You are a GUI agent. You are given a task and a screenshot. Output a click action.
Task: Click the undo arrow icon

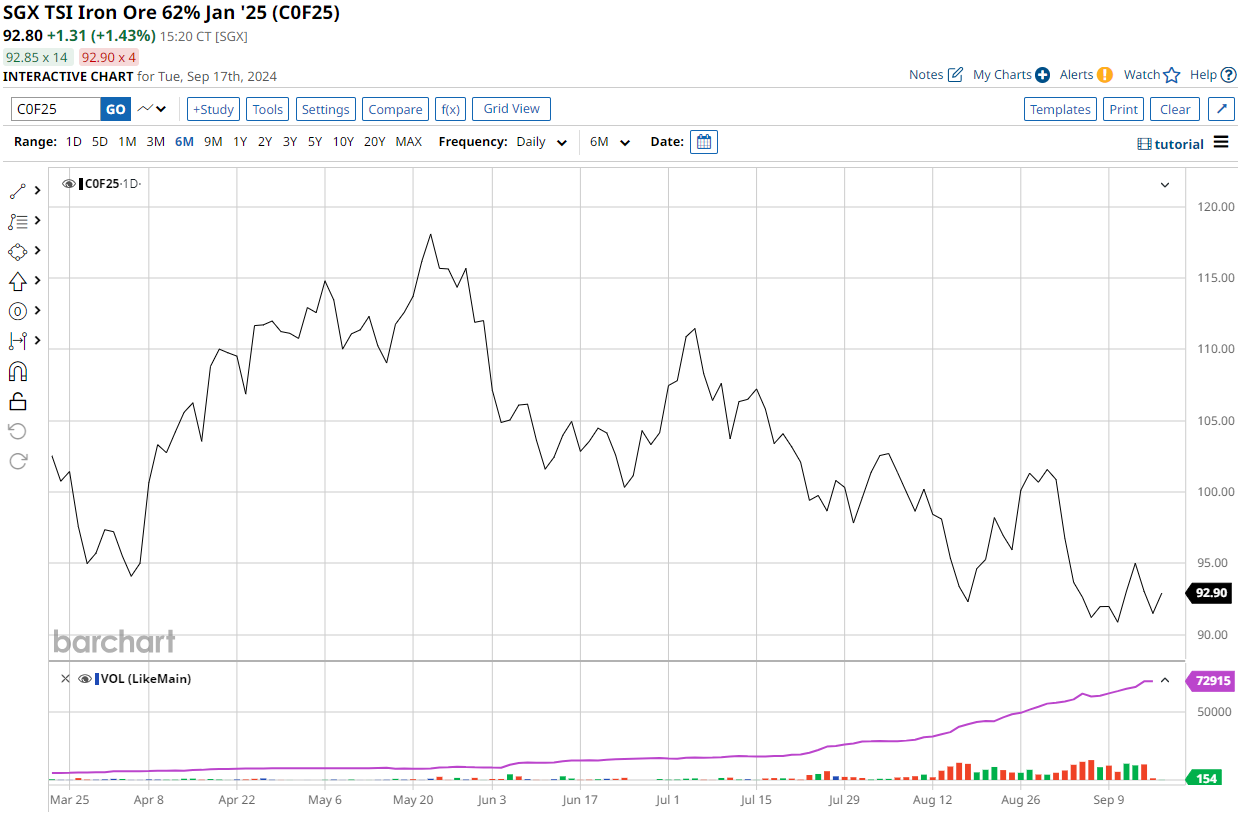(18, 431)
